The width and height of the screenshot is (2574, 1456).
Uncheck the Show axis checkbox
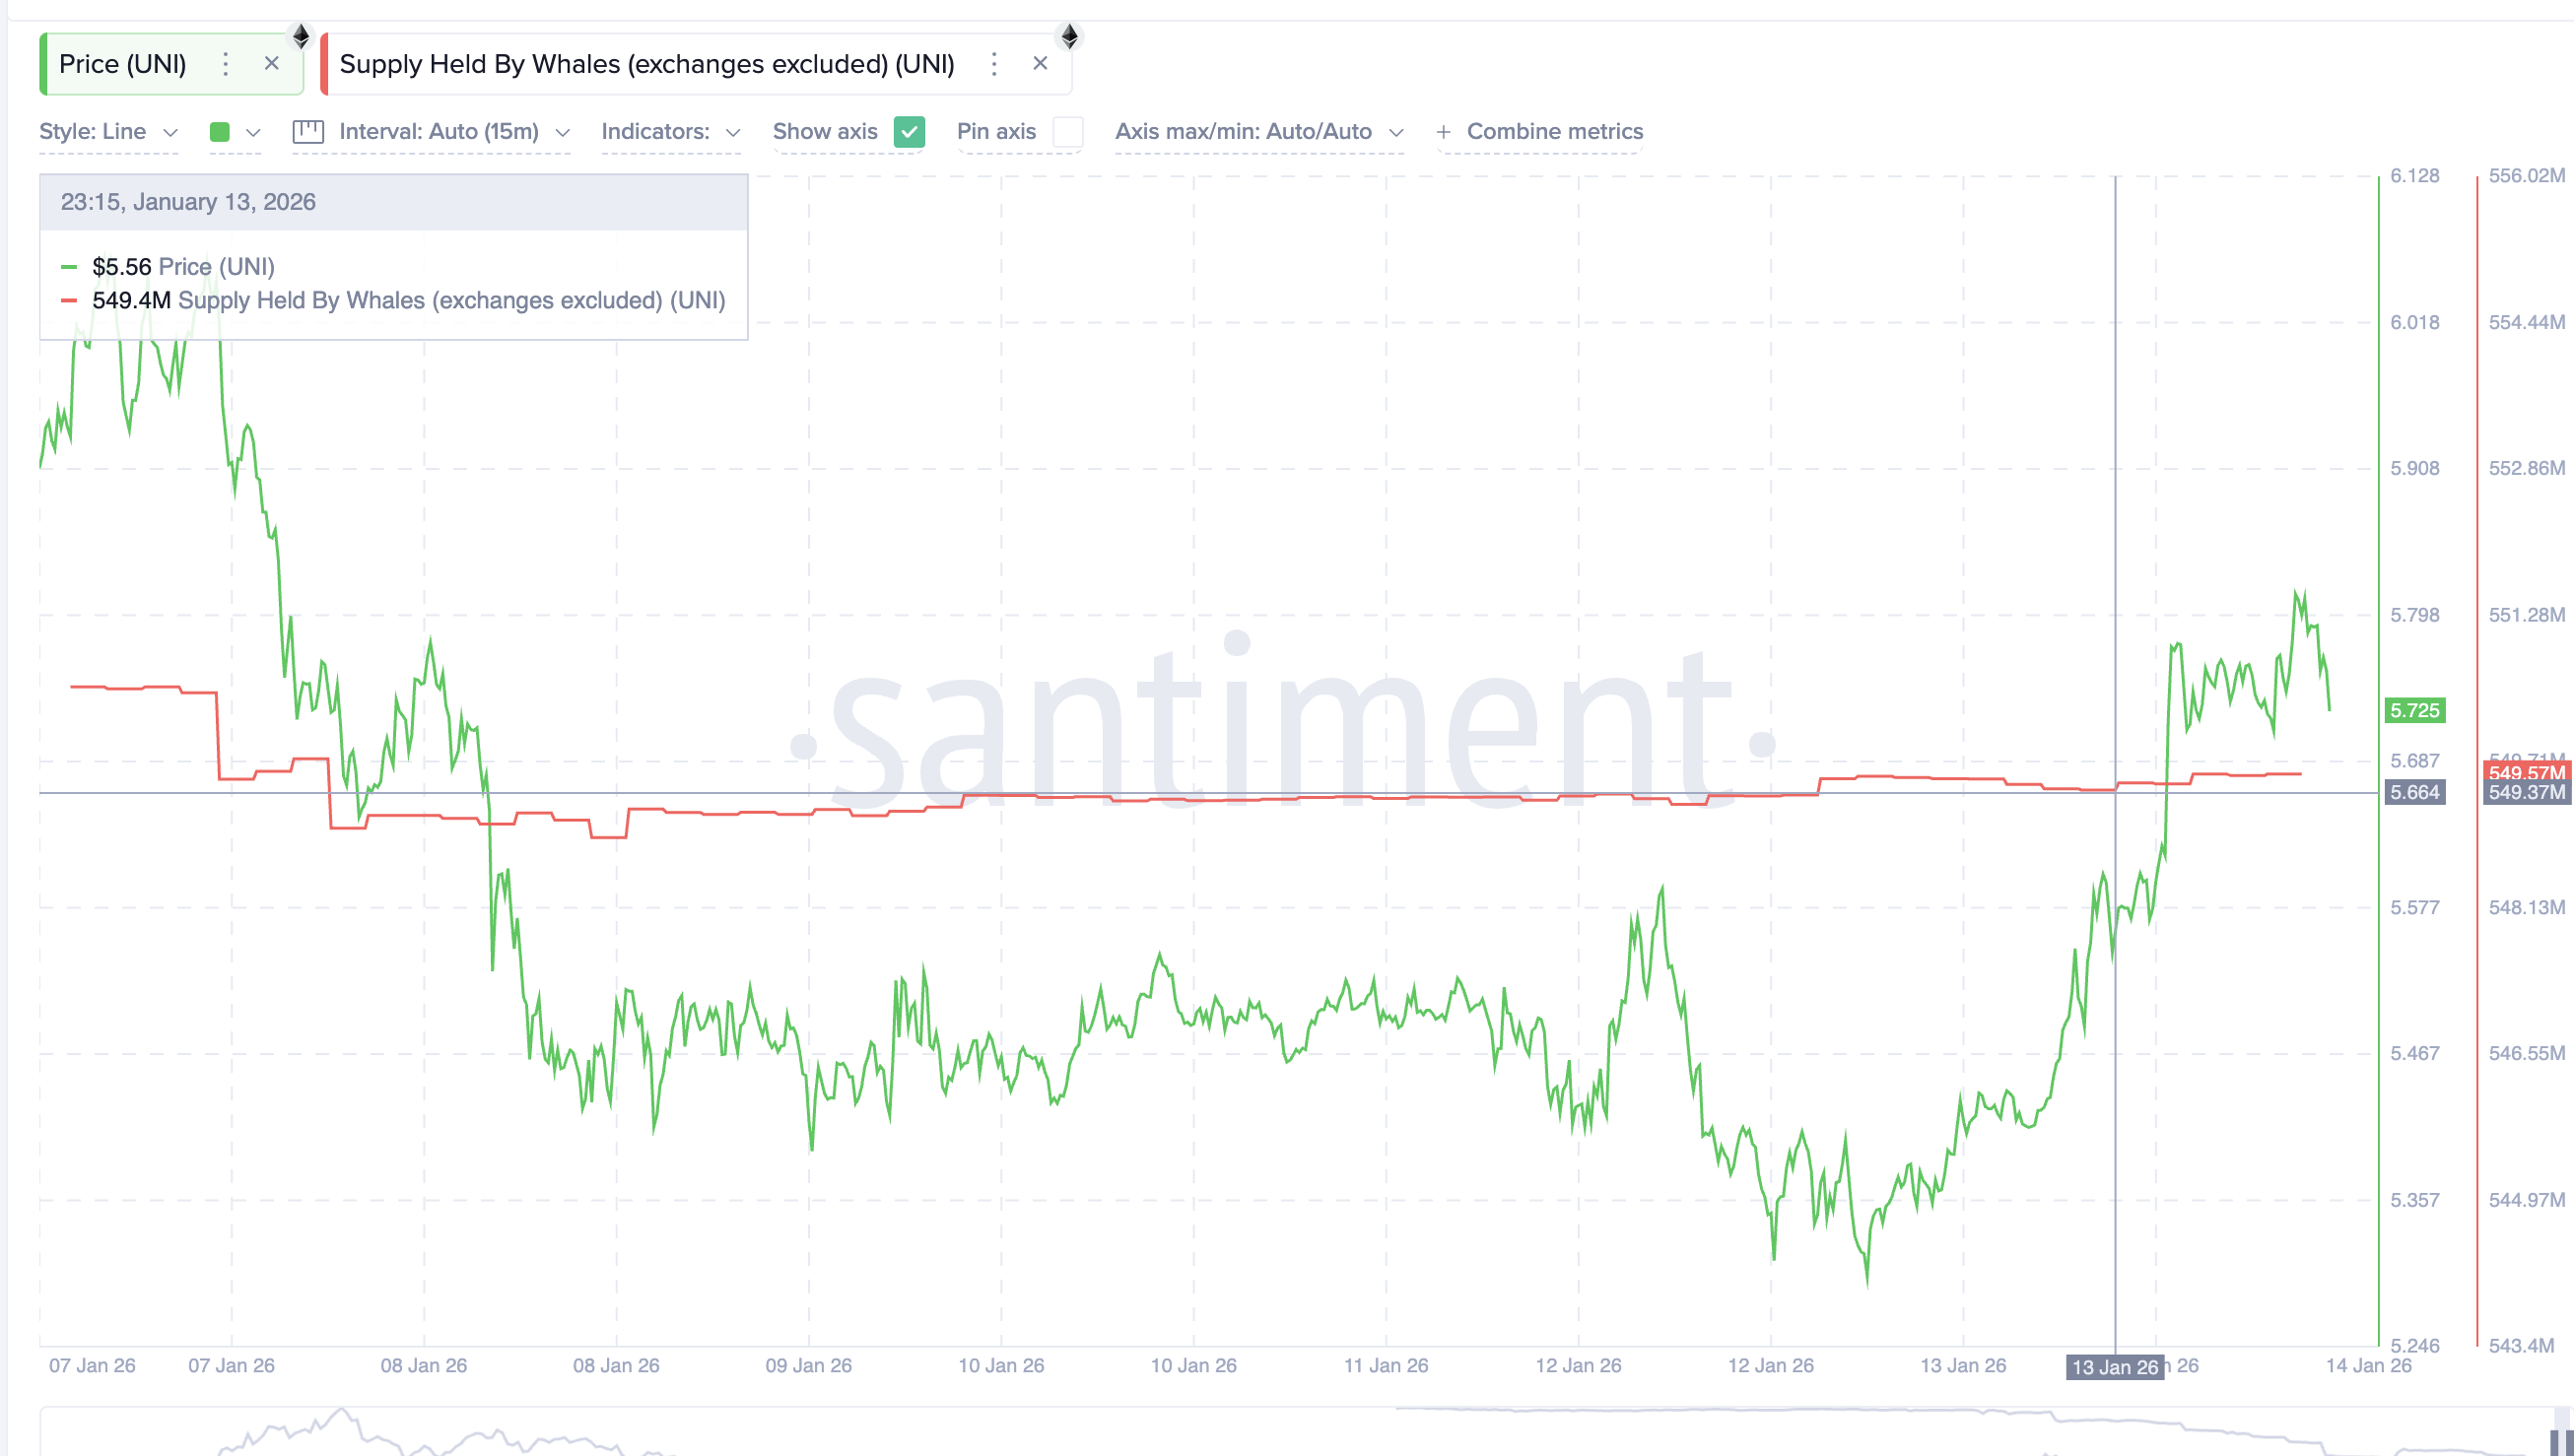pos(908,132)
